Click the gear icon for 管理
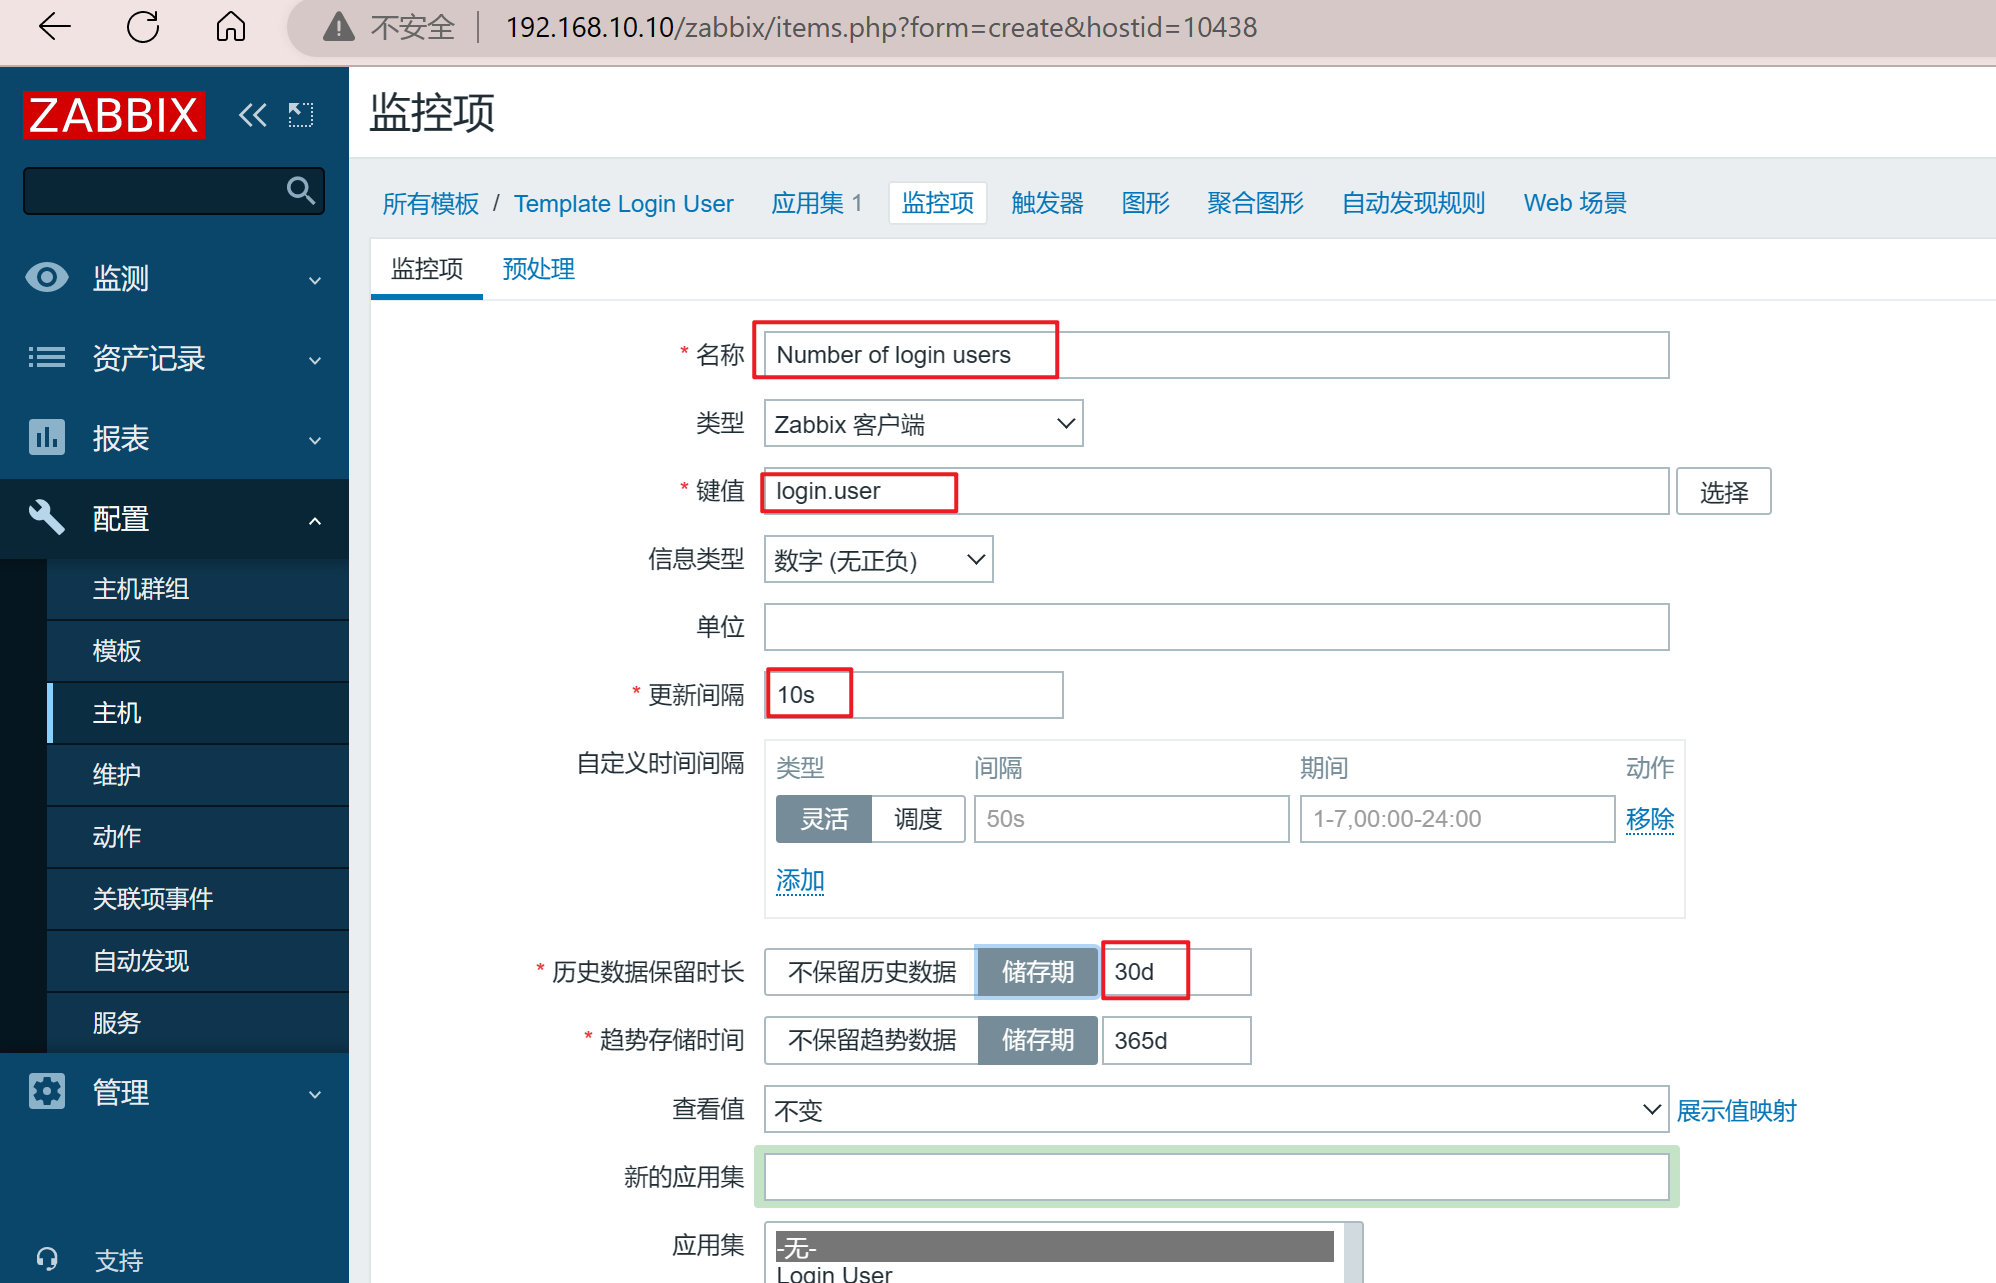 click(x=47, y=1091)
